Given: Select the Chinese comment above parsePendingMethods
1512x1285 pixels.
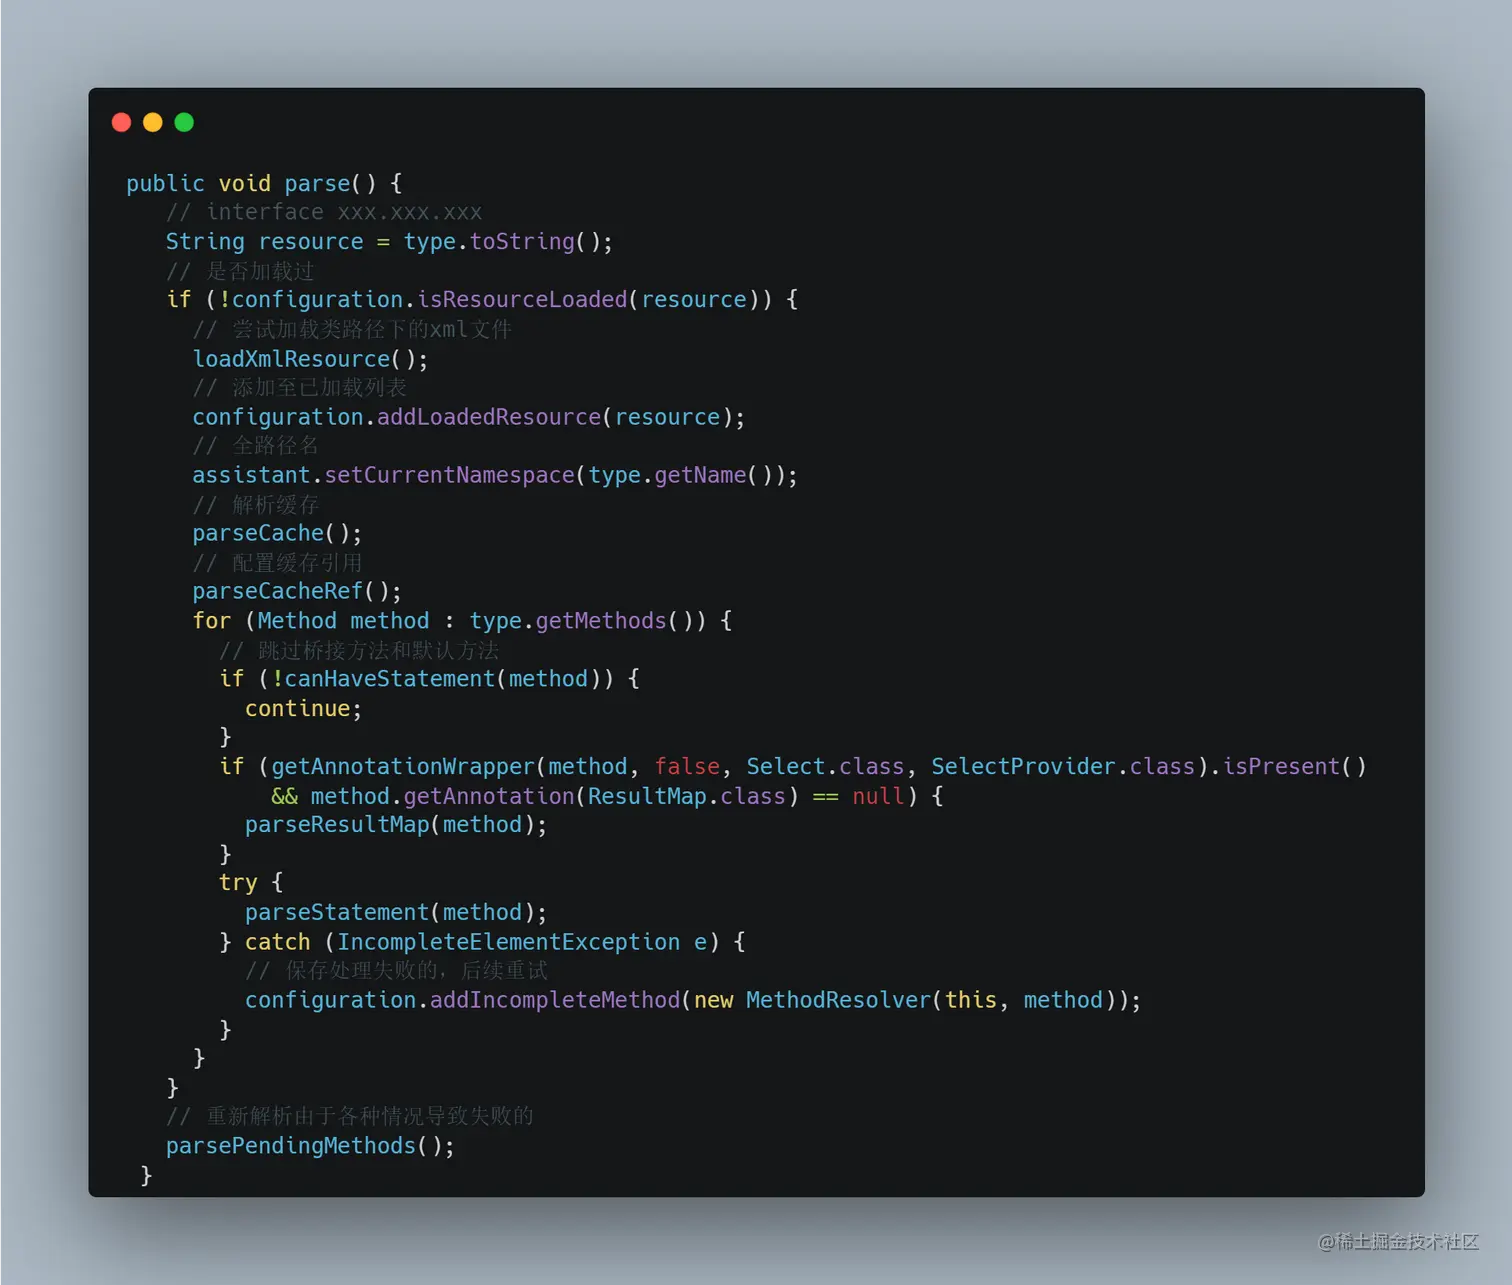Looking at the screenshot, I should pyautogui.click(x=350, y=1116).
